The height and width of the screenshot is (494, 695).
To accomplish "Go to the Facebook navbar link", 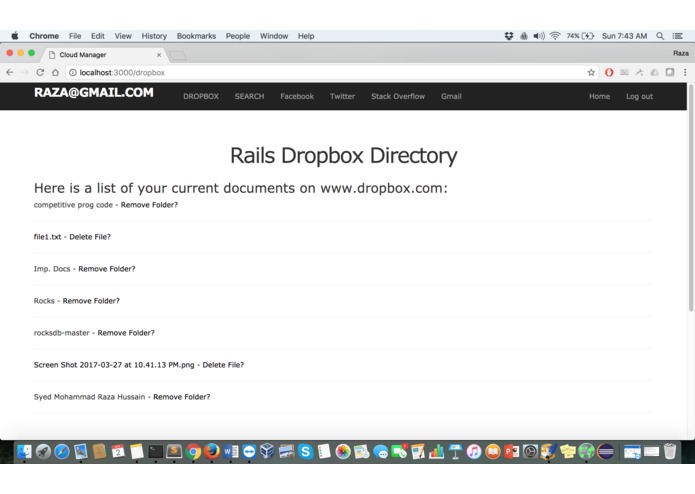I will 297,96.
